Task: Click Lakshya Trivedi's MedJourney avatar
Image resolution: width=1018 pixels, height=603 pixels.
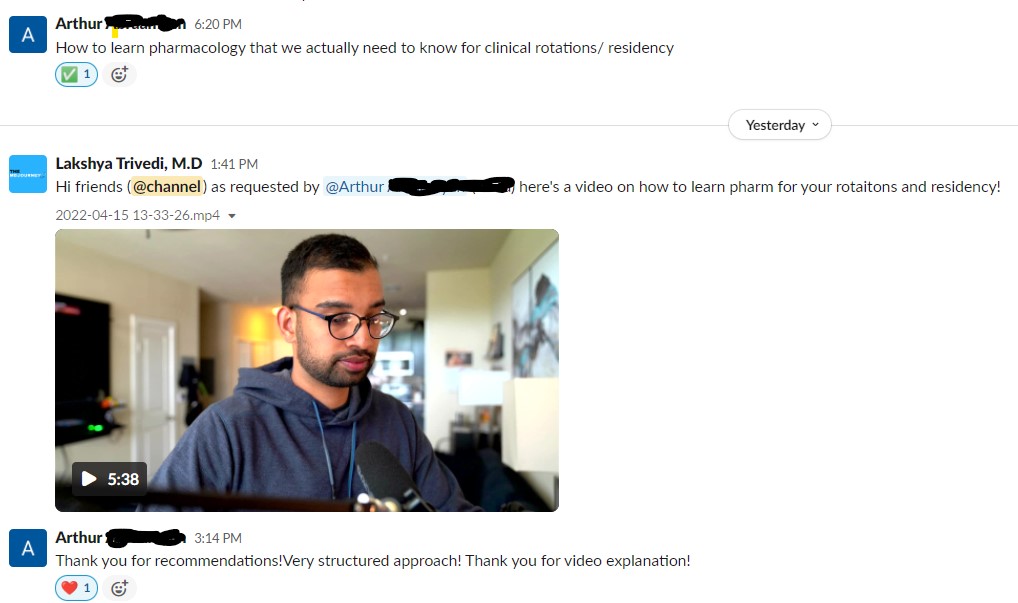Action: (x=28, y=174)
